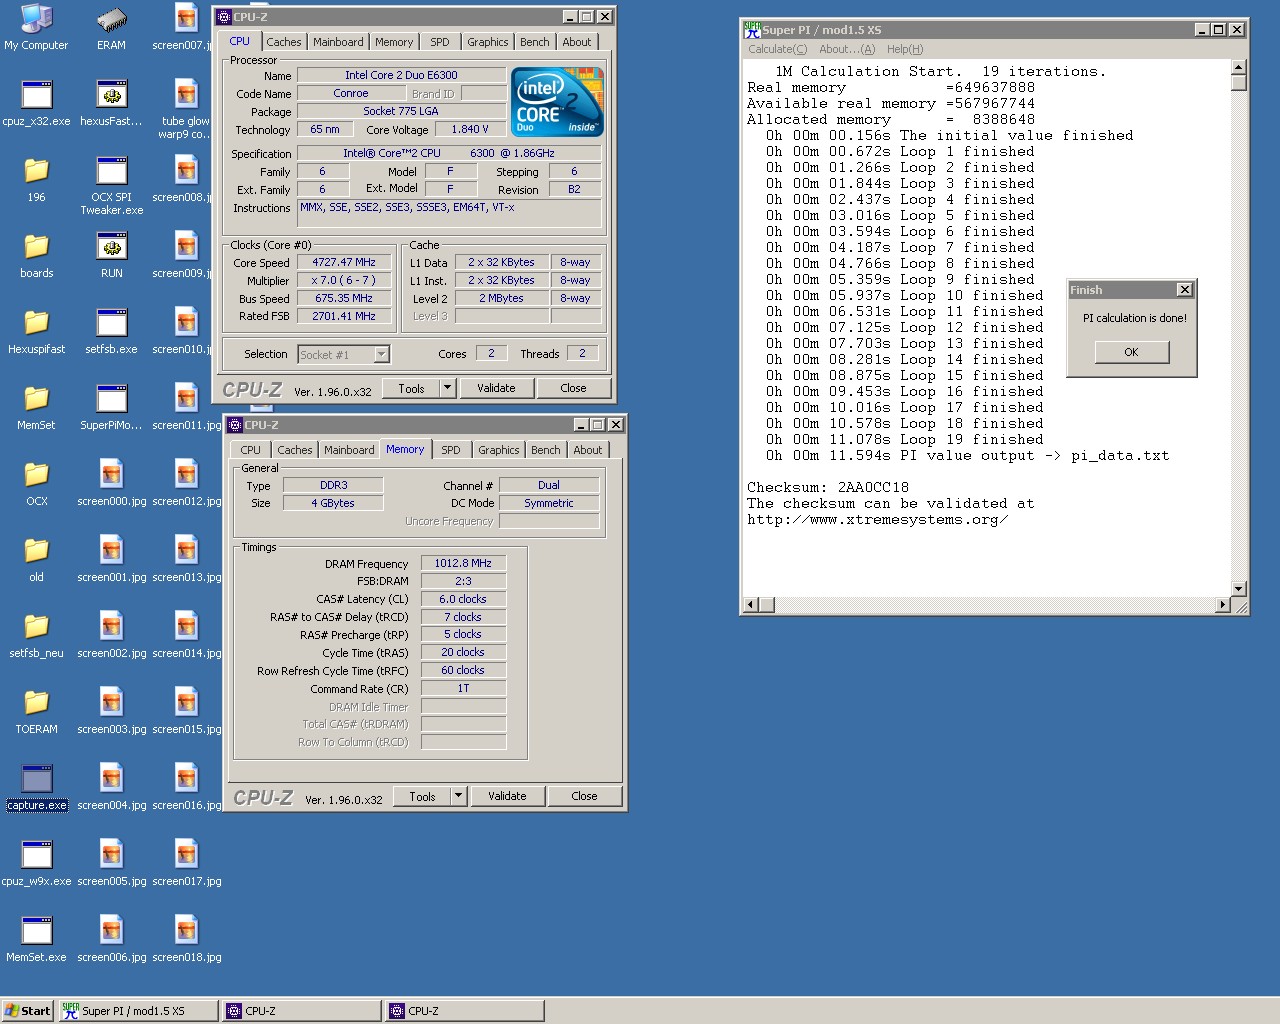This screenshot has width=1280, height=1024.
Task: Open the old folder icon
Action: pos(36,559)
